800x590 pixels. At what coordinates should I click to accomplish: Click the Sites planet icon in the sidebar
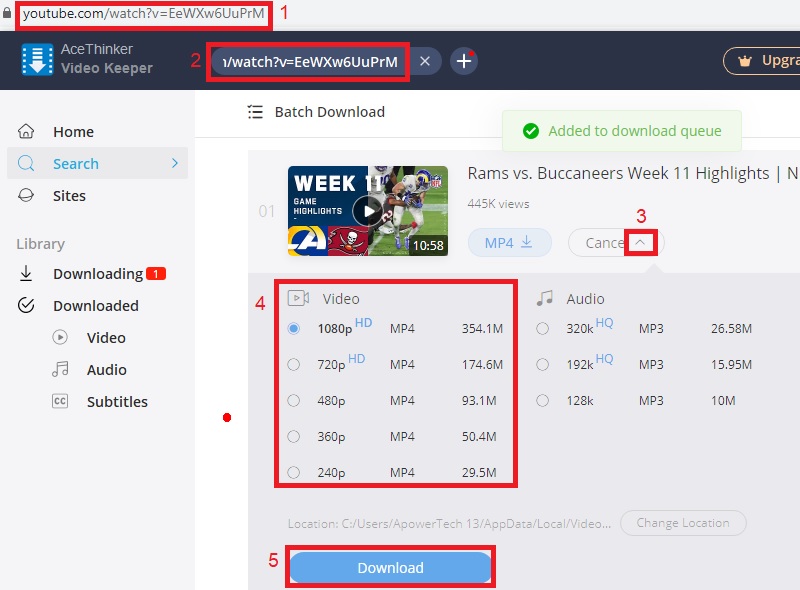click(26, 195)
